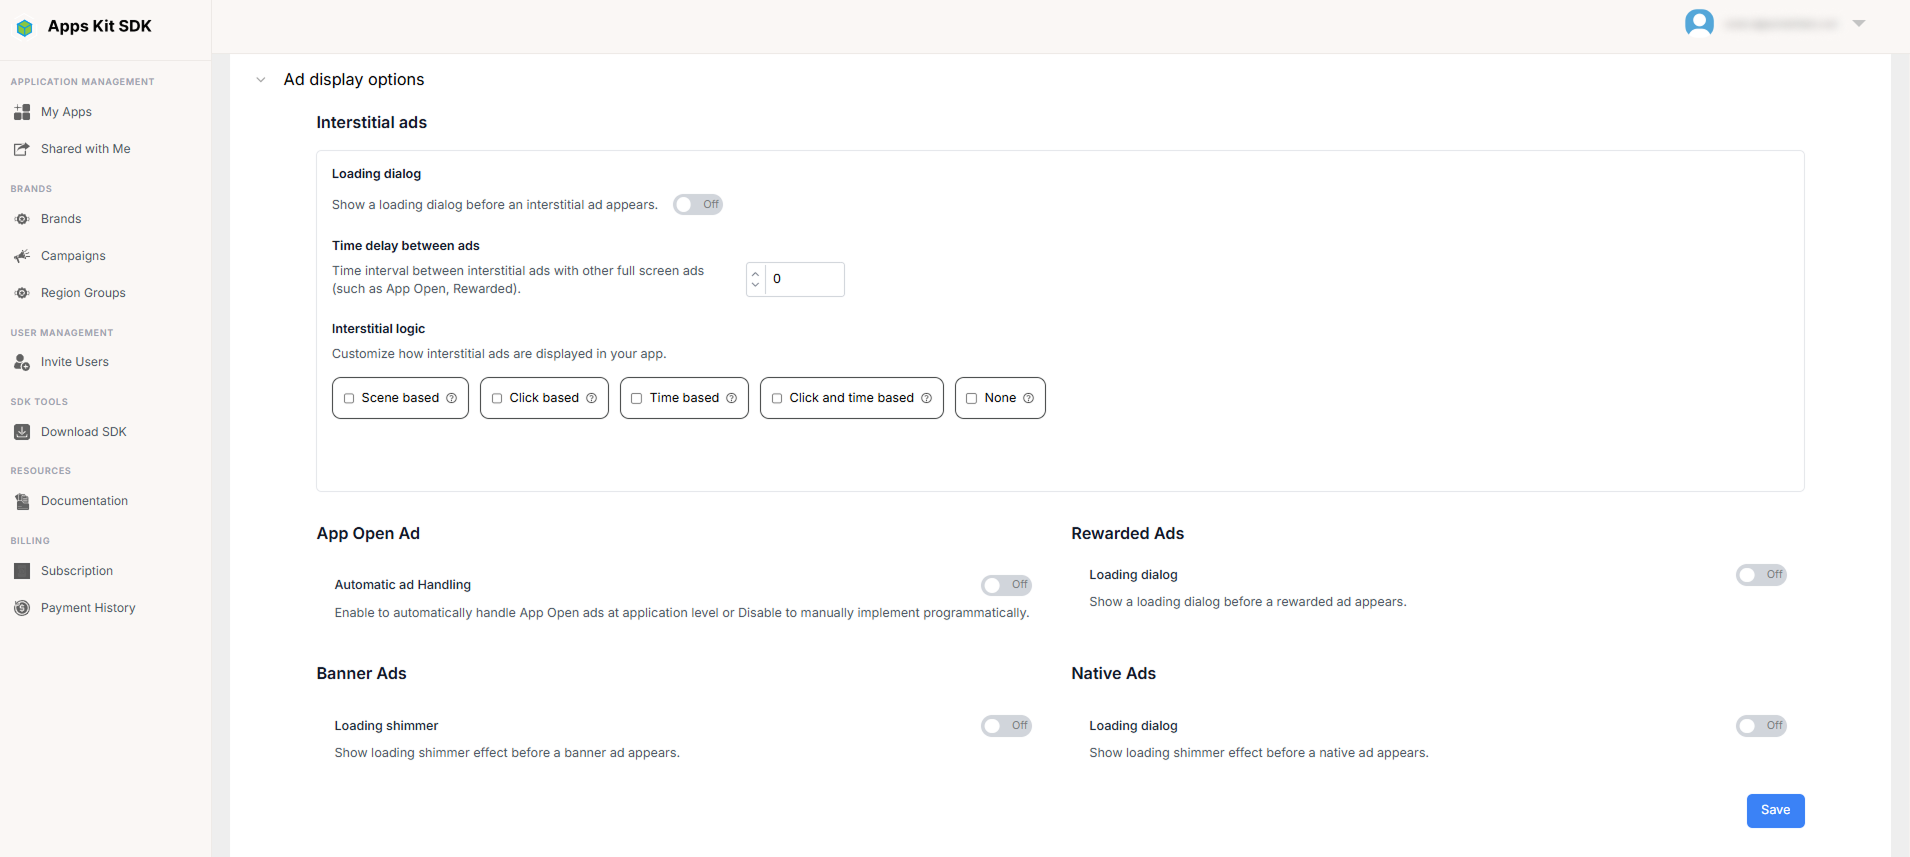
Task: Turn on Rewarded Ads loading dialog
Action: (1761, 575)
